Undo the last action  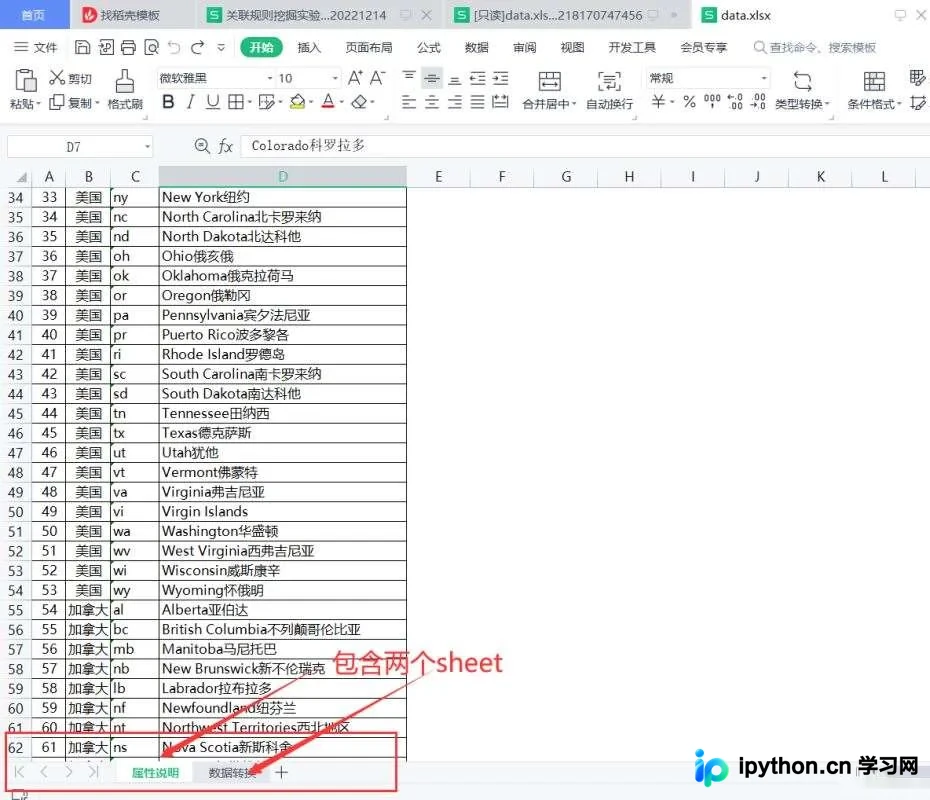174,47
